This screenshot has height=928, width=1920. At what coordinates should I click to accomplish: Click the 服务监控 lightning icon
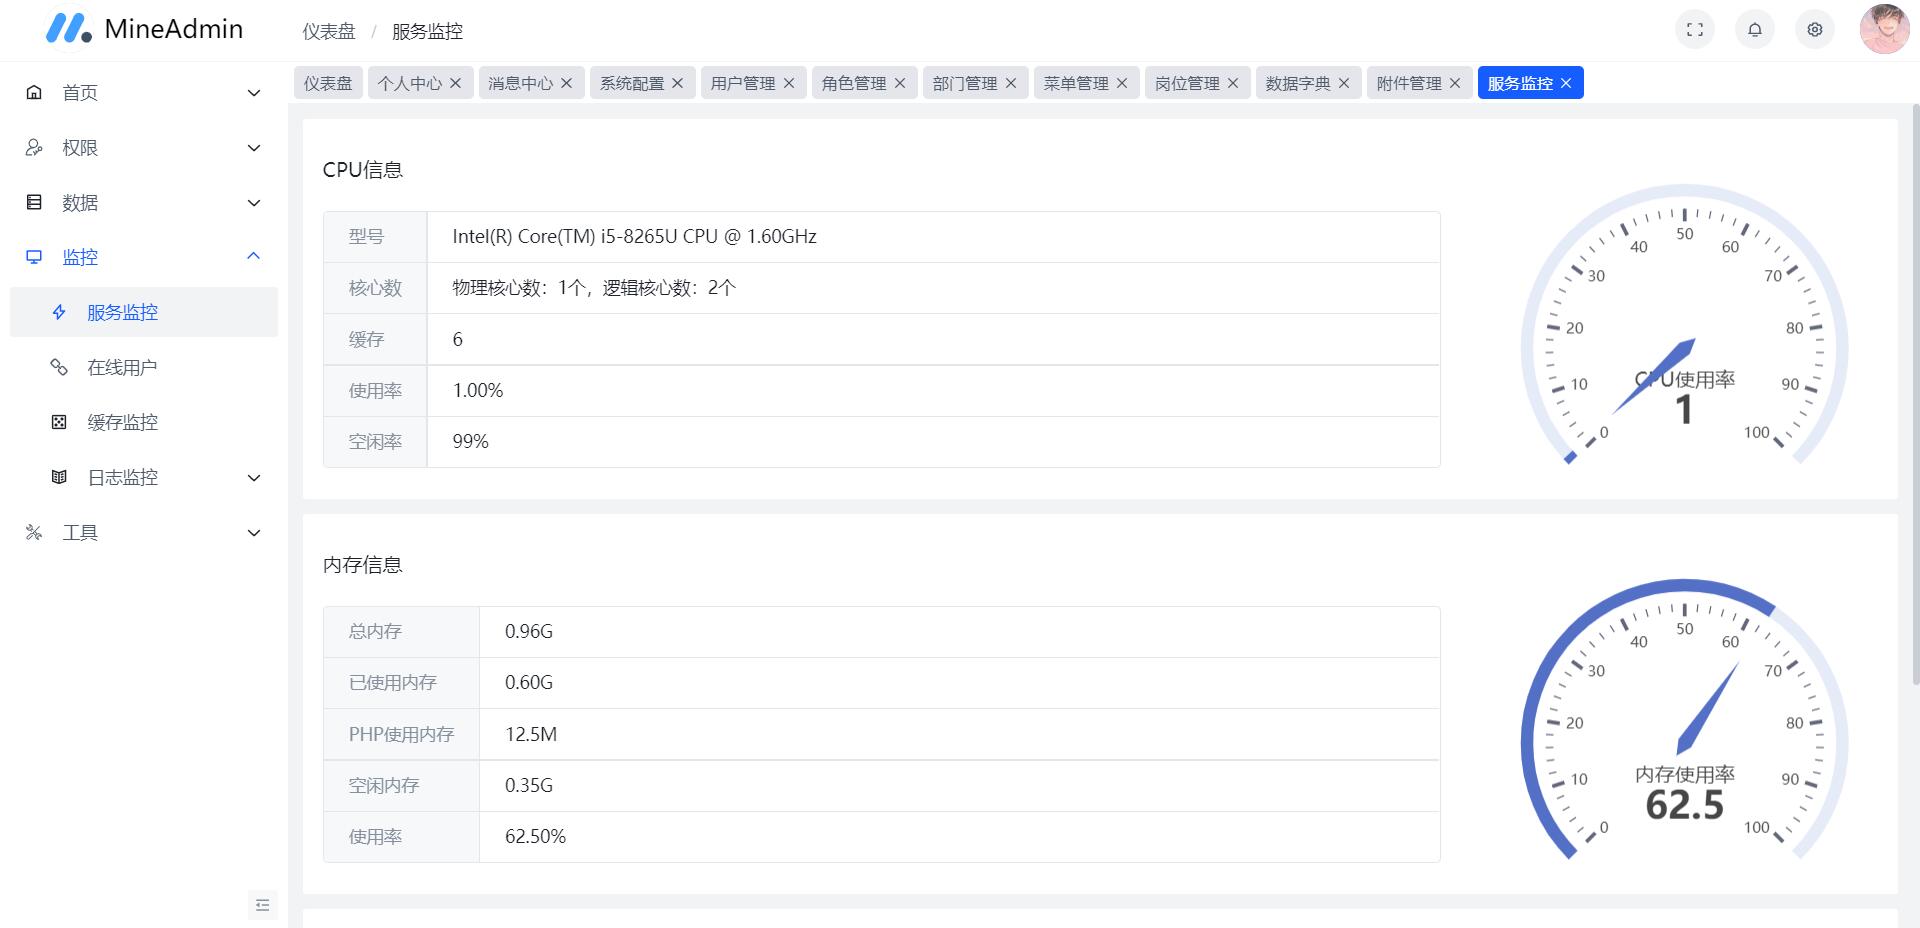[59, 312]
